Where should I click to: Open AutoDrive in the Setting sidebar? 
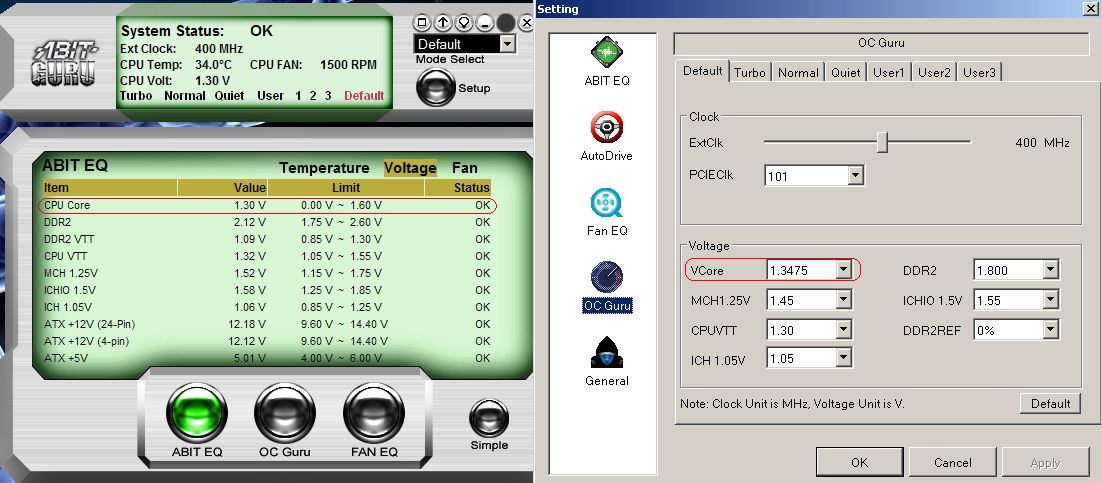coord(607,138)
